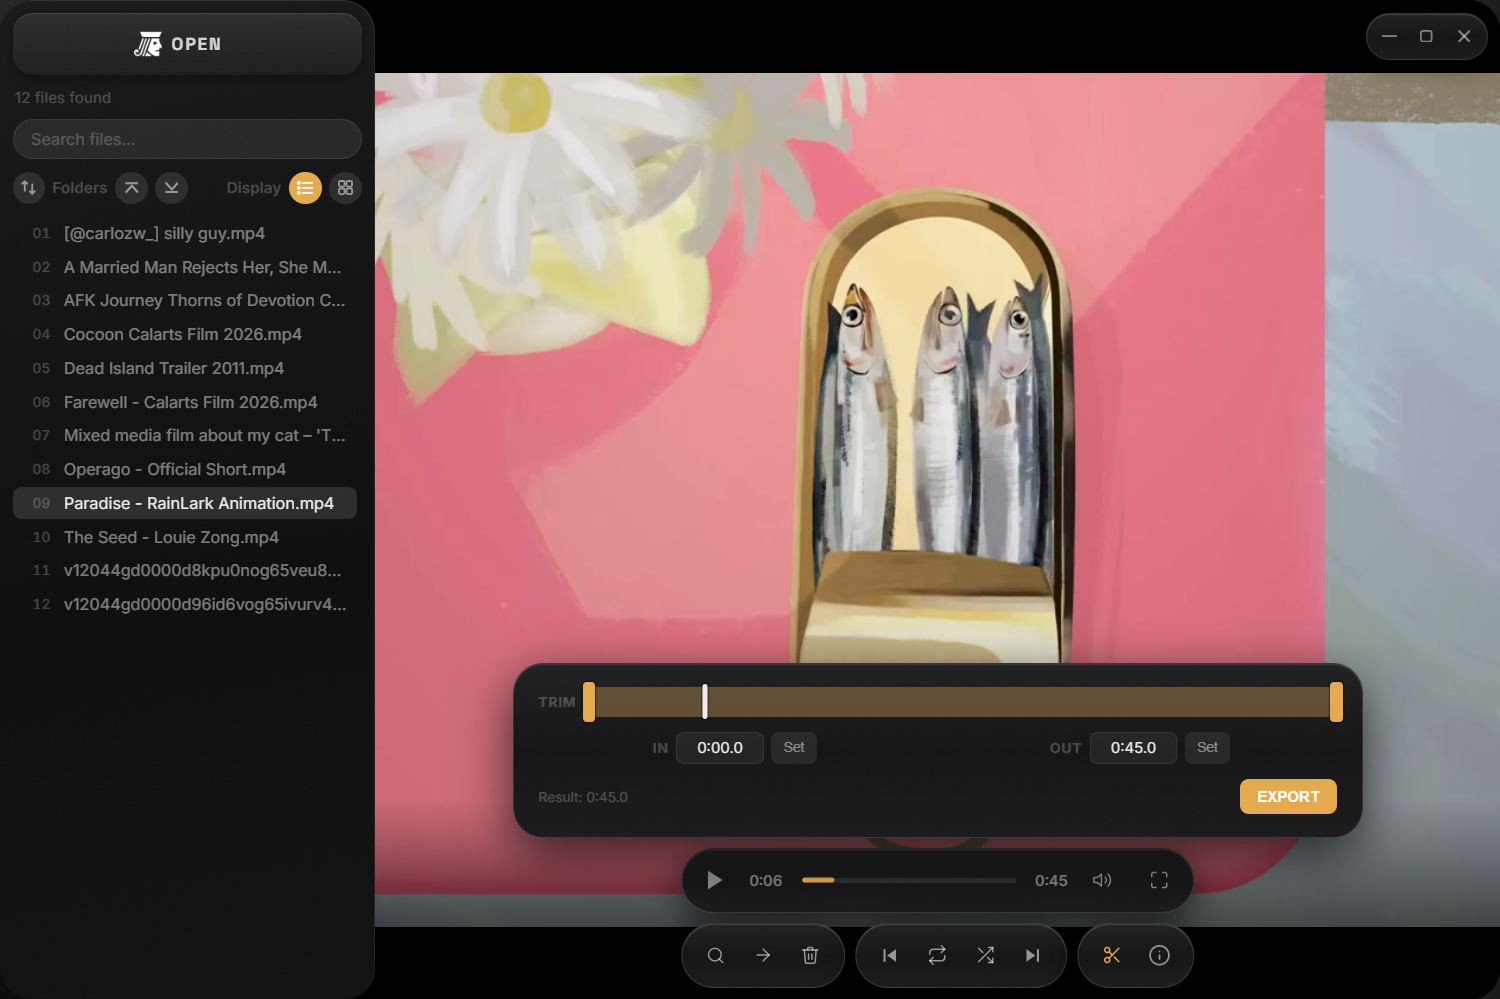Viewport: 1500px width, 999px height.
Task: Switch to grid display view
Action: pyautogui.click(x=346, y=188)
